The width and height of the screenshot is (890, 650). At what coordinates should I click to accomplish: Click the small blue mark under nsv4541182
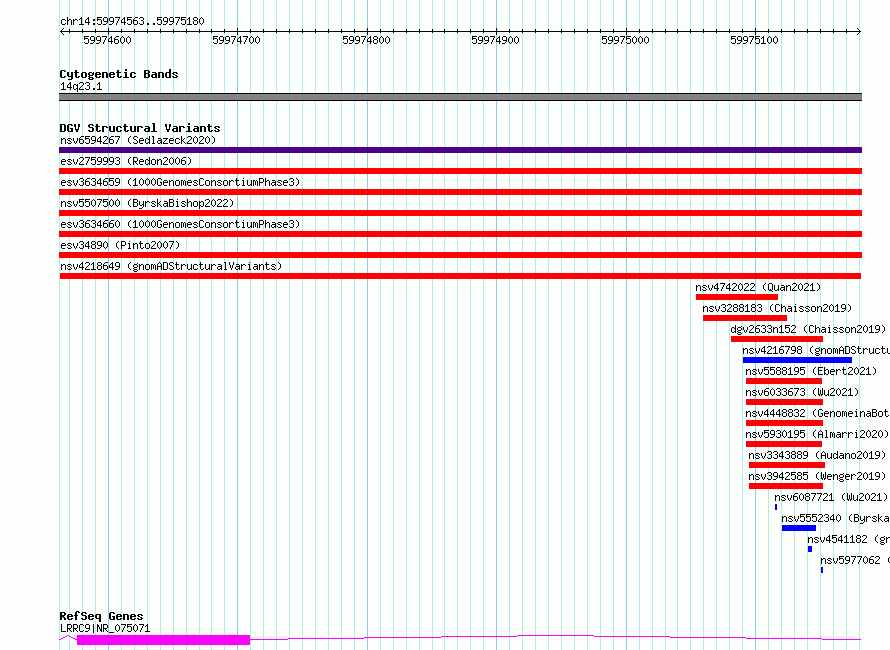click(x=810, y=549)
